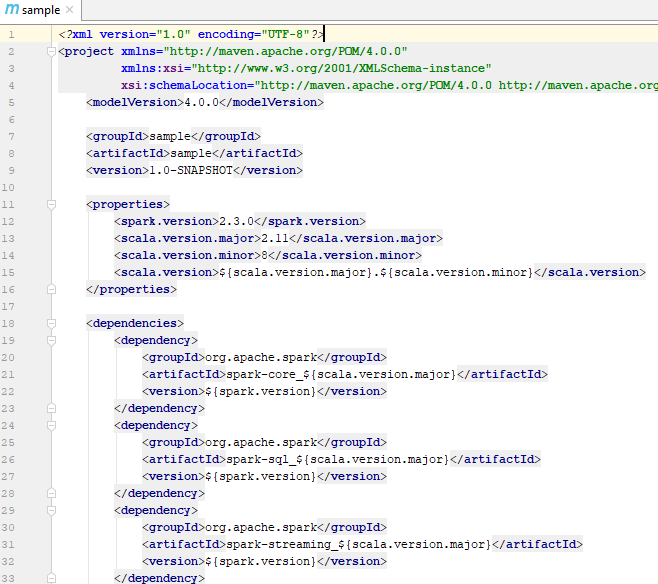
Task: Click fold end marker on line 33
Action: click(51, 579)
